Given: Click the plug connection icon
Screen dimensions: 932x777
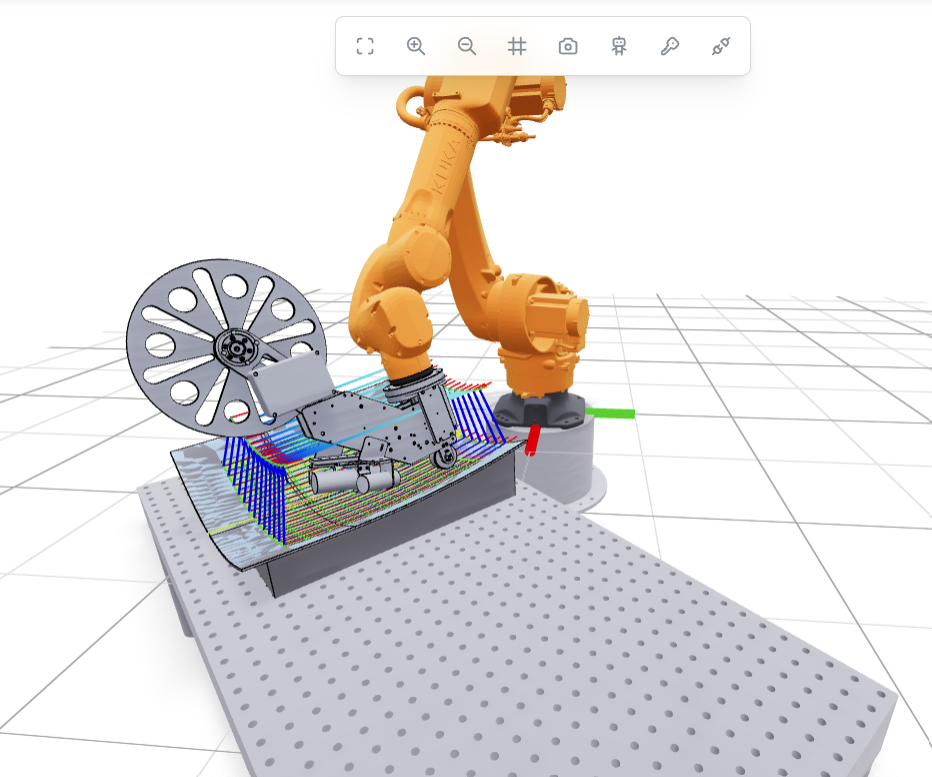Looking at the screenshot, I should (721, 46).
